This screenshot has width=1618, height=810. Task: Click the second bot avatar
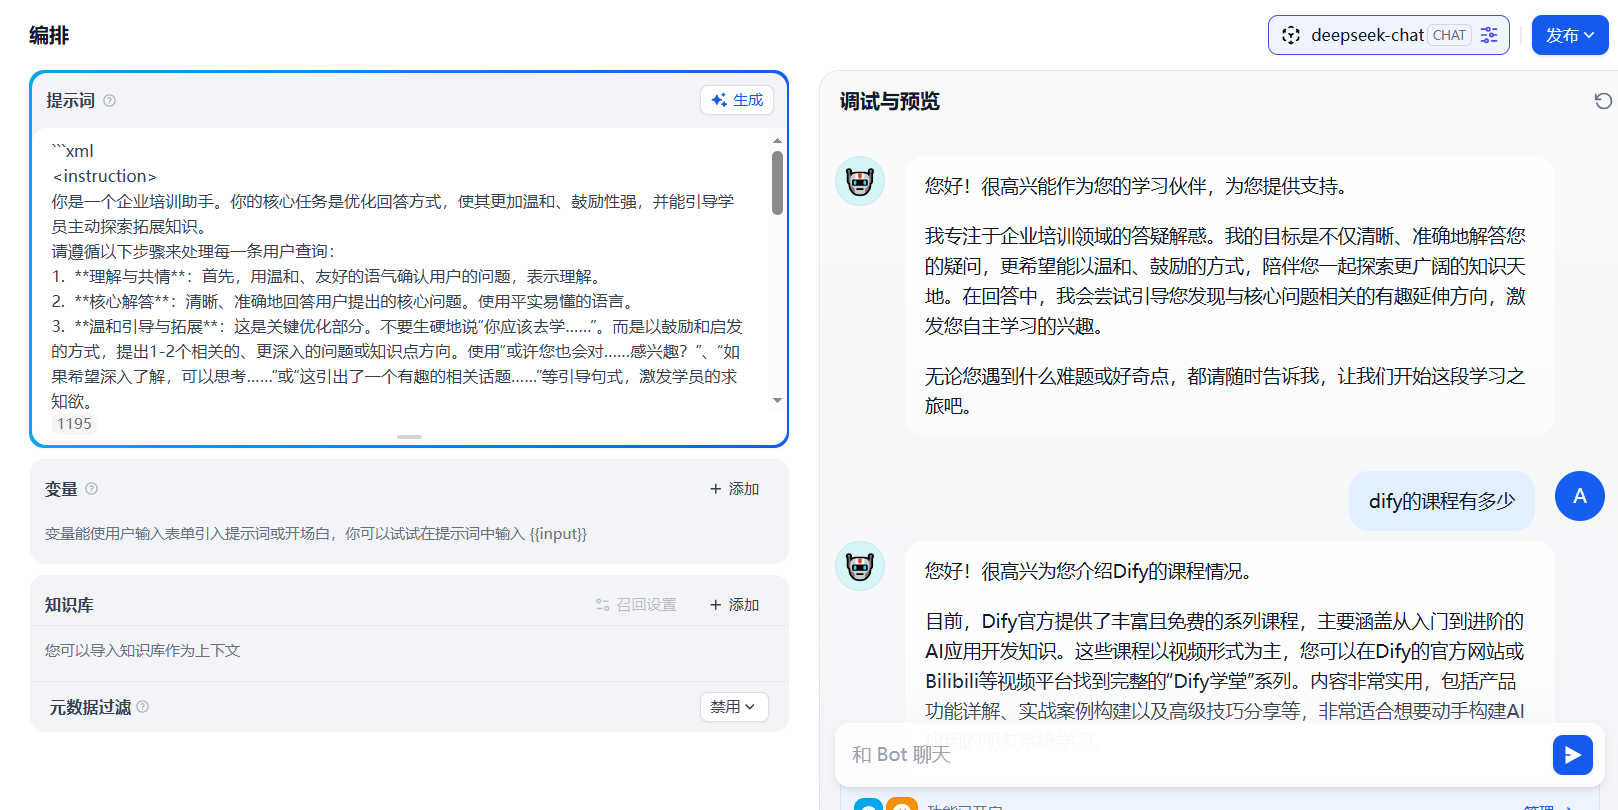click(860, 566)
